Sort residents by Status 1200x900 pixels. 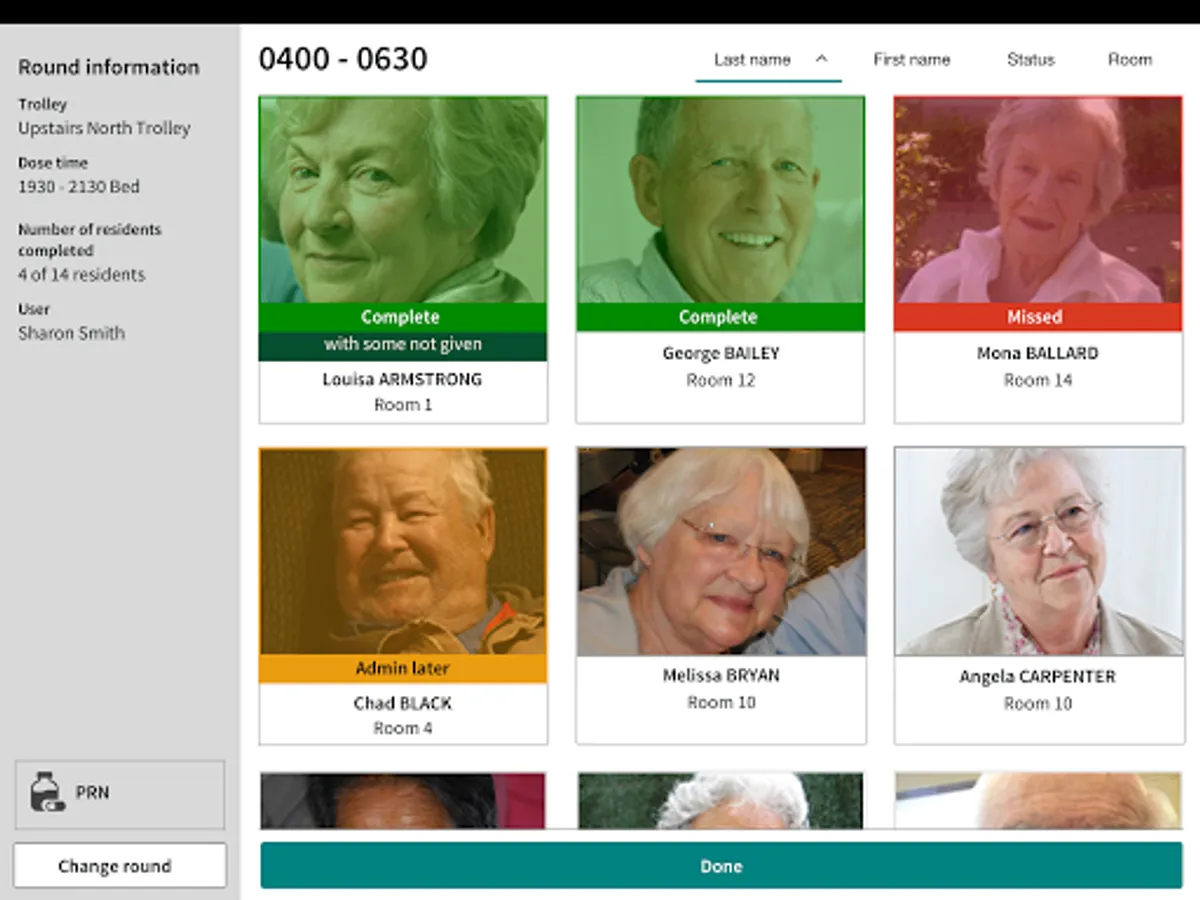click(1030, 59)
